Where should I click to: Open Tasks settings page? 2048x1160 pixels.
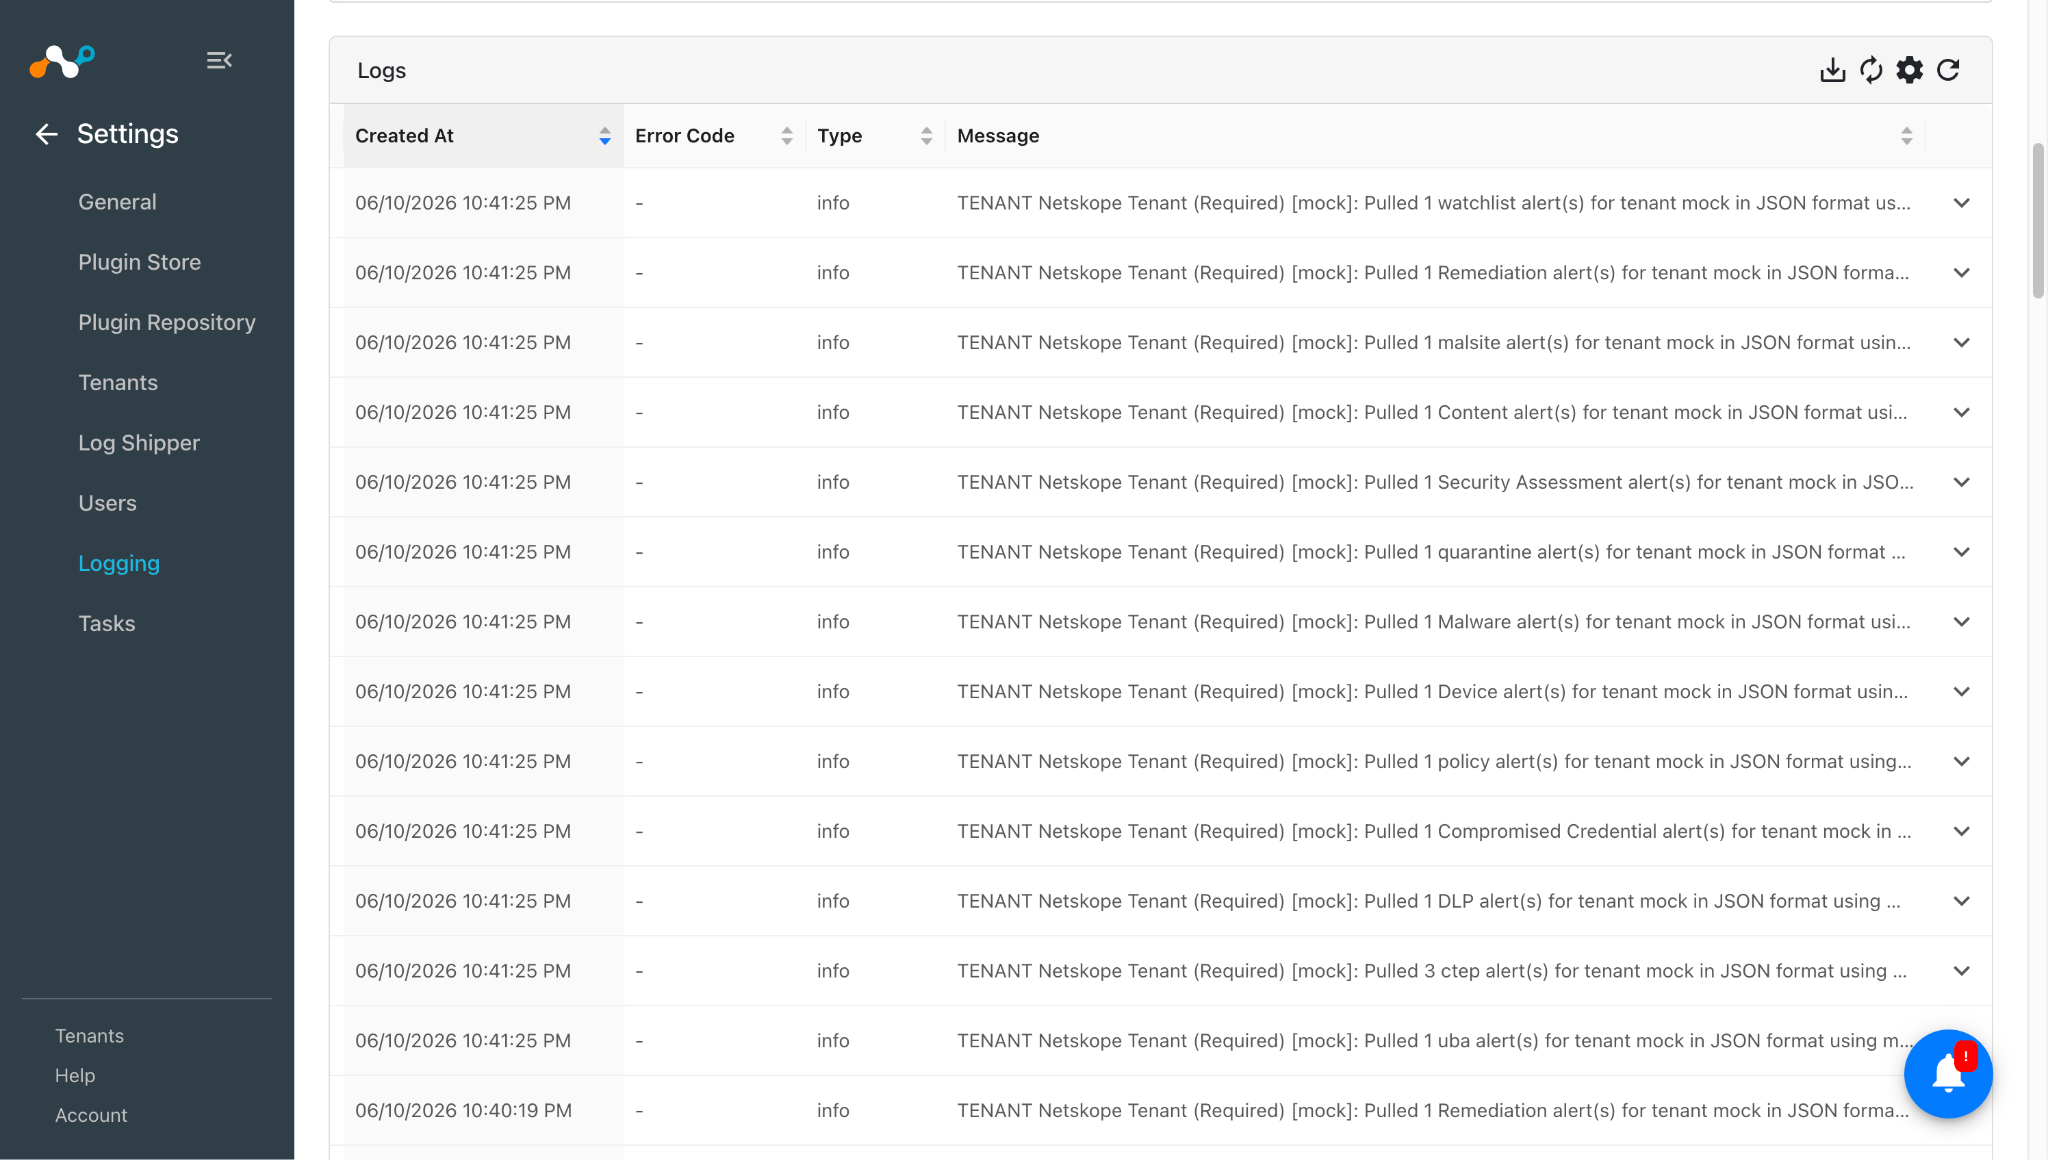pyautogui.click(x=106, y=624)
